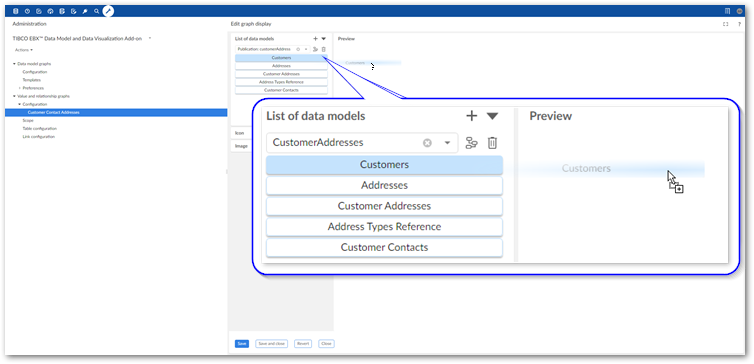Collapse the Value and relationship graphs node
The width and height of the screenshot is (754, 364).
click(14, 96)
